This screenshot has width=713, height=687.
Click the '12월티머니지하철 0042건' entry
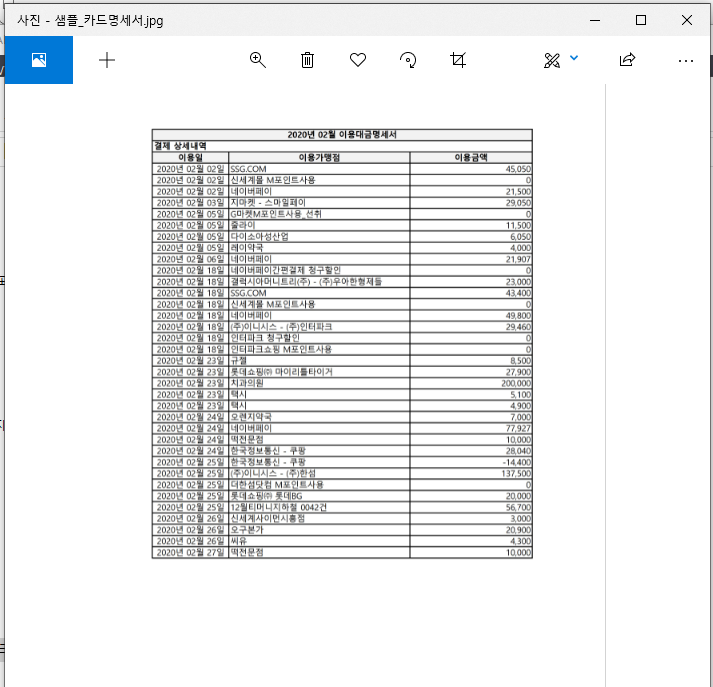[278, 507]
